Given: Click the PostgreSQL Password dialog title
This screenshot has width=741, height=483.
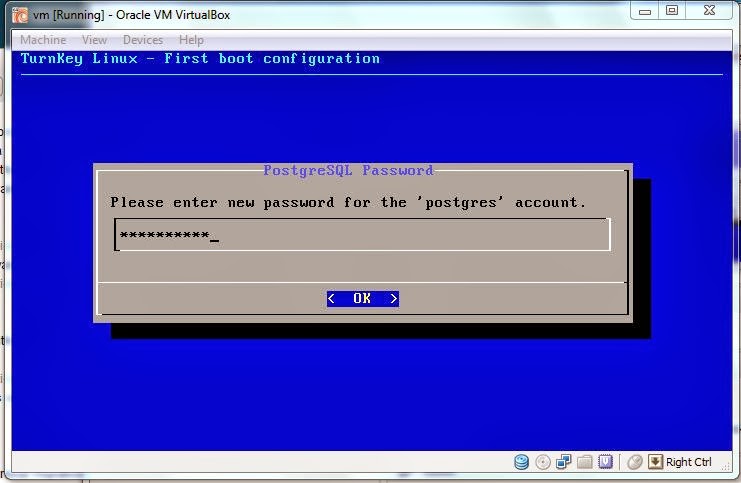Looking at the screenshot, I should tap(348, 170).
